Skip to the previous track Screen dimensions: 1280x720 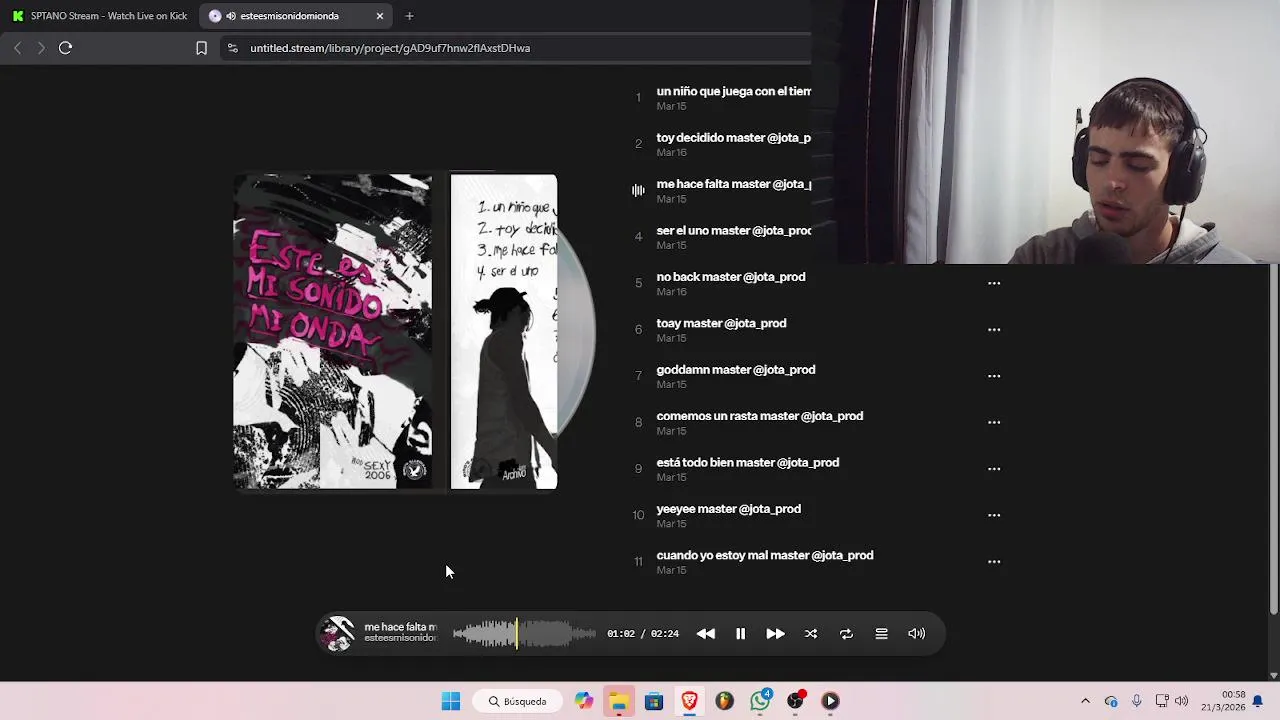tap(705, 634)
